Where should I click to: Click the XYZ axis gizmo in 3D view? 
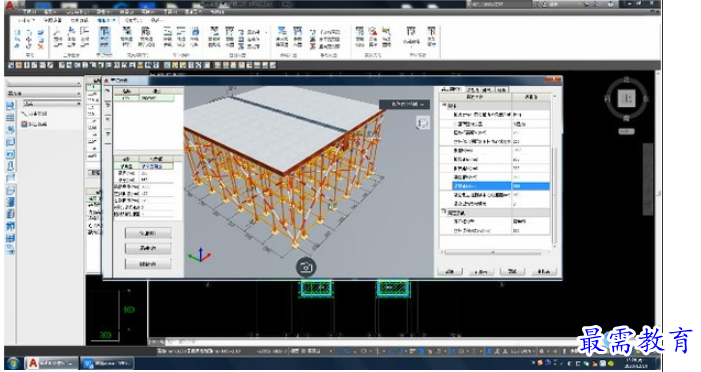pyautogui.click(x=200, y=255)
